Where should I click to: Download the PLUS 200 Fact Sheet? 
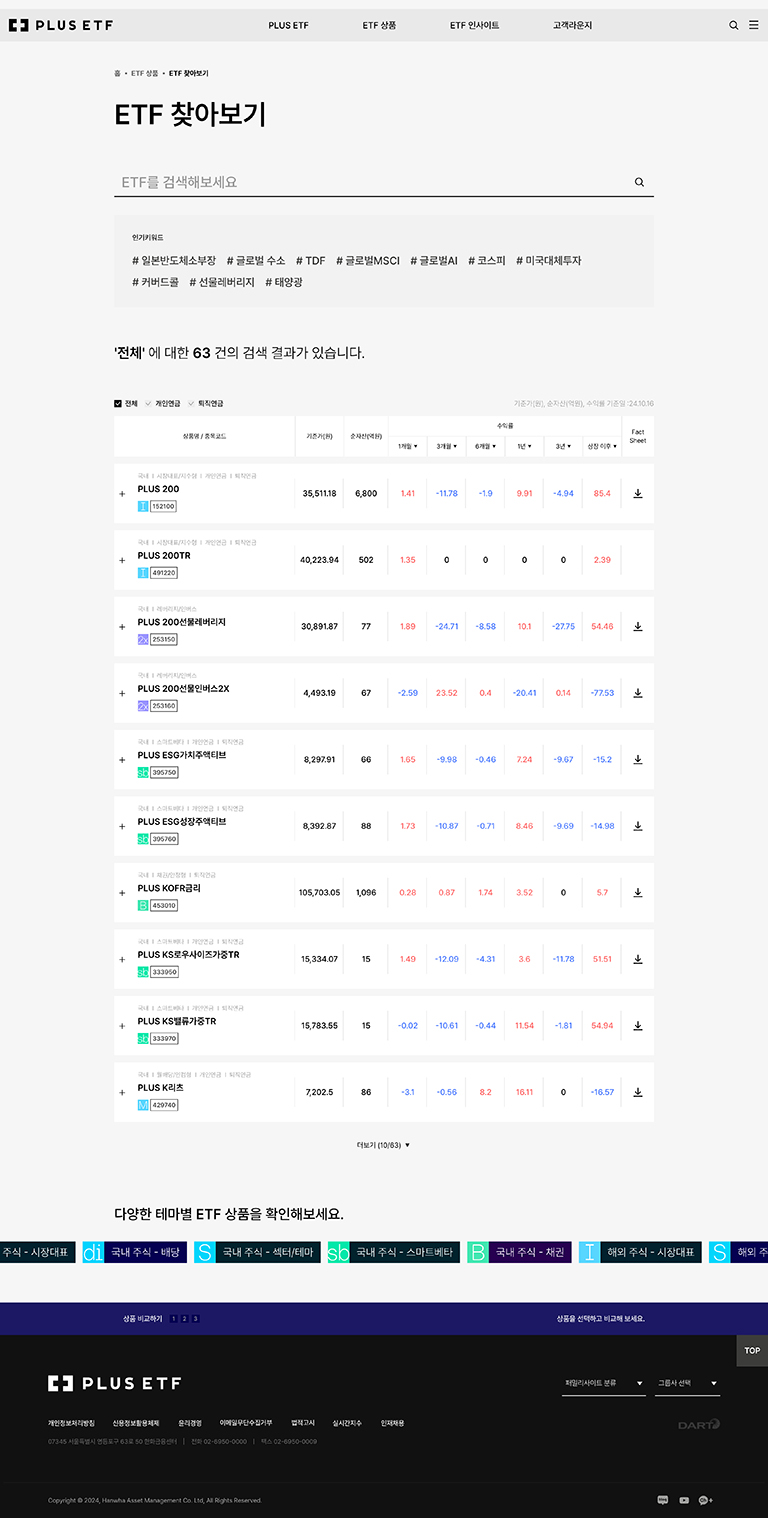(x=637, y=493)
